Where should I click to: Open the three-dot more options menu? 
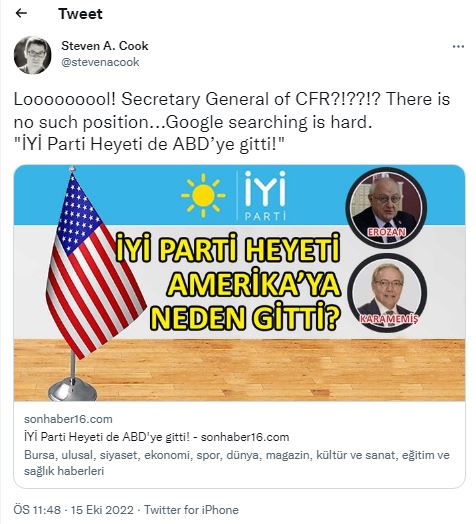458,46
